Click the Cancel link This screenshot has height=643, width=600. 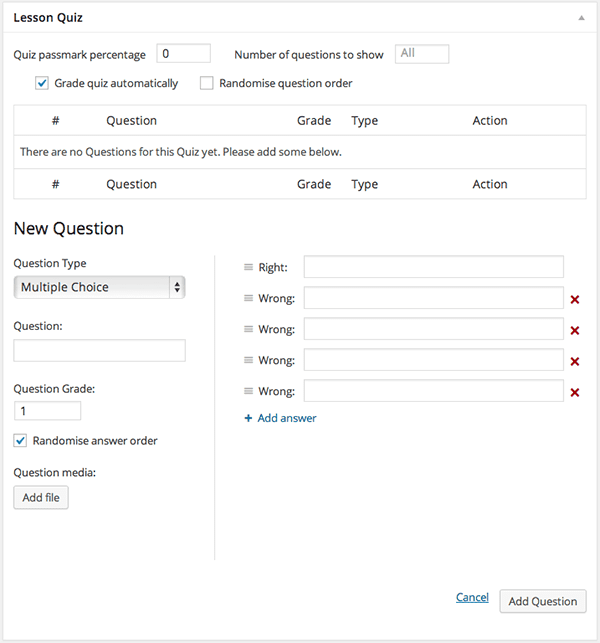[472, 598]
